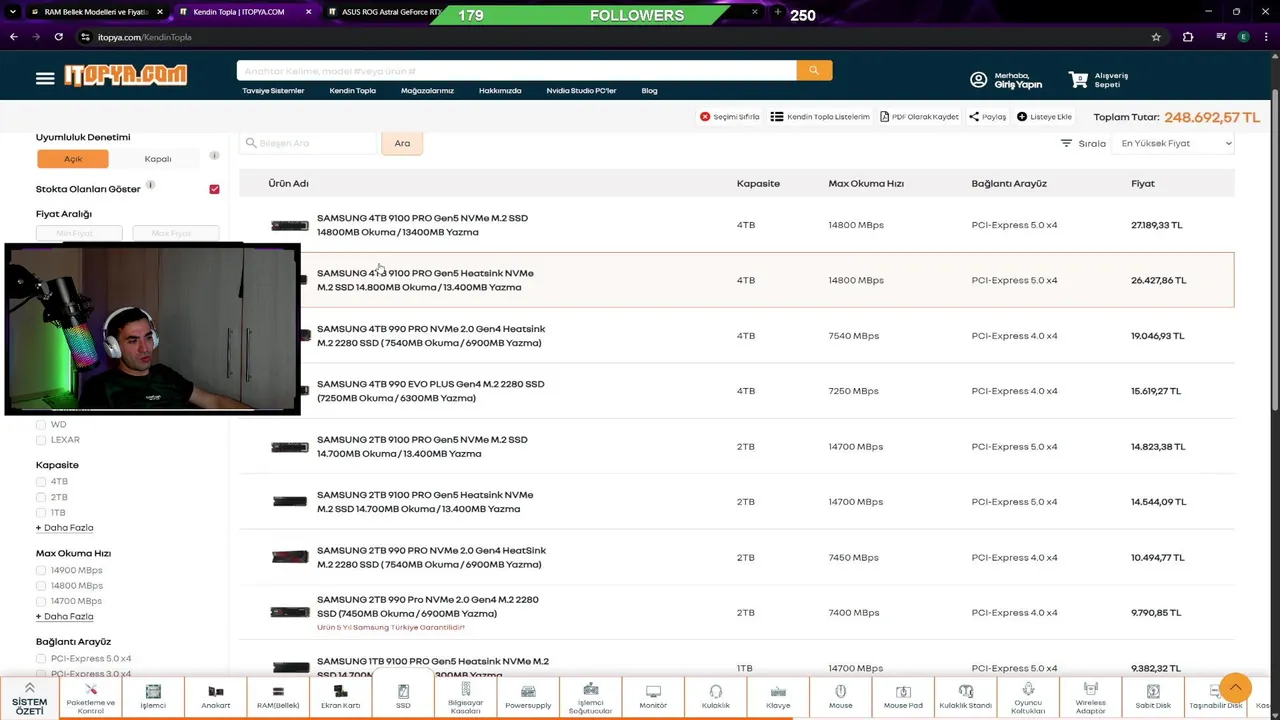The width and height of the screenshot is (1280, 720).
Task: Select the RAM(Bellek) component category
Action: pyautogui.click(x=278, y=698)
